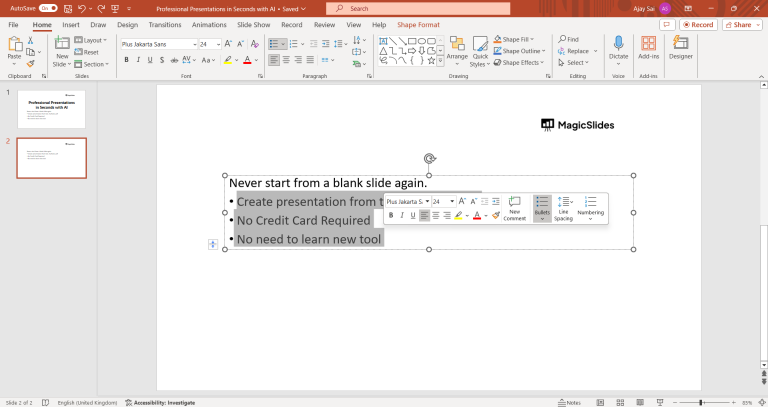The image size is (768, 407).
Task: Click the Save icon in title bar
Action: pyautogui.click(x=68, y=9)
